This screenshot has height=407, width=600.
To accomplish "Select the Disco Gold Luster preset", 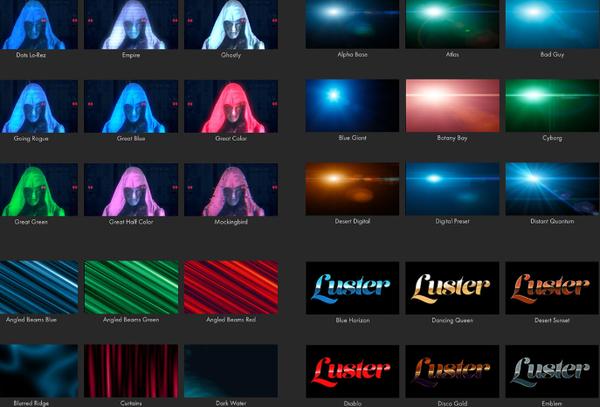I will click(x=452, y=371).
